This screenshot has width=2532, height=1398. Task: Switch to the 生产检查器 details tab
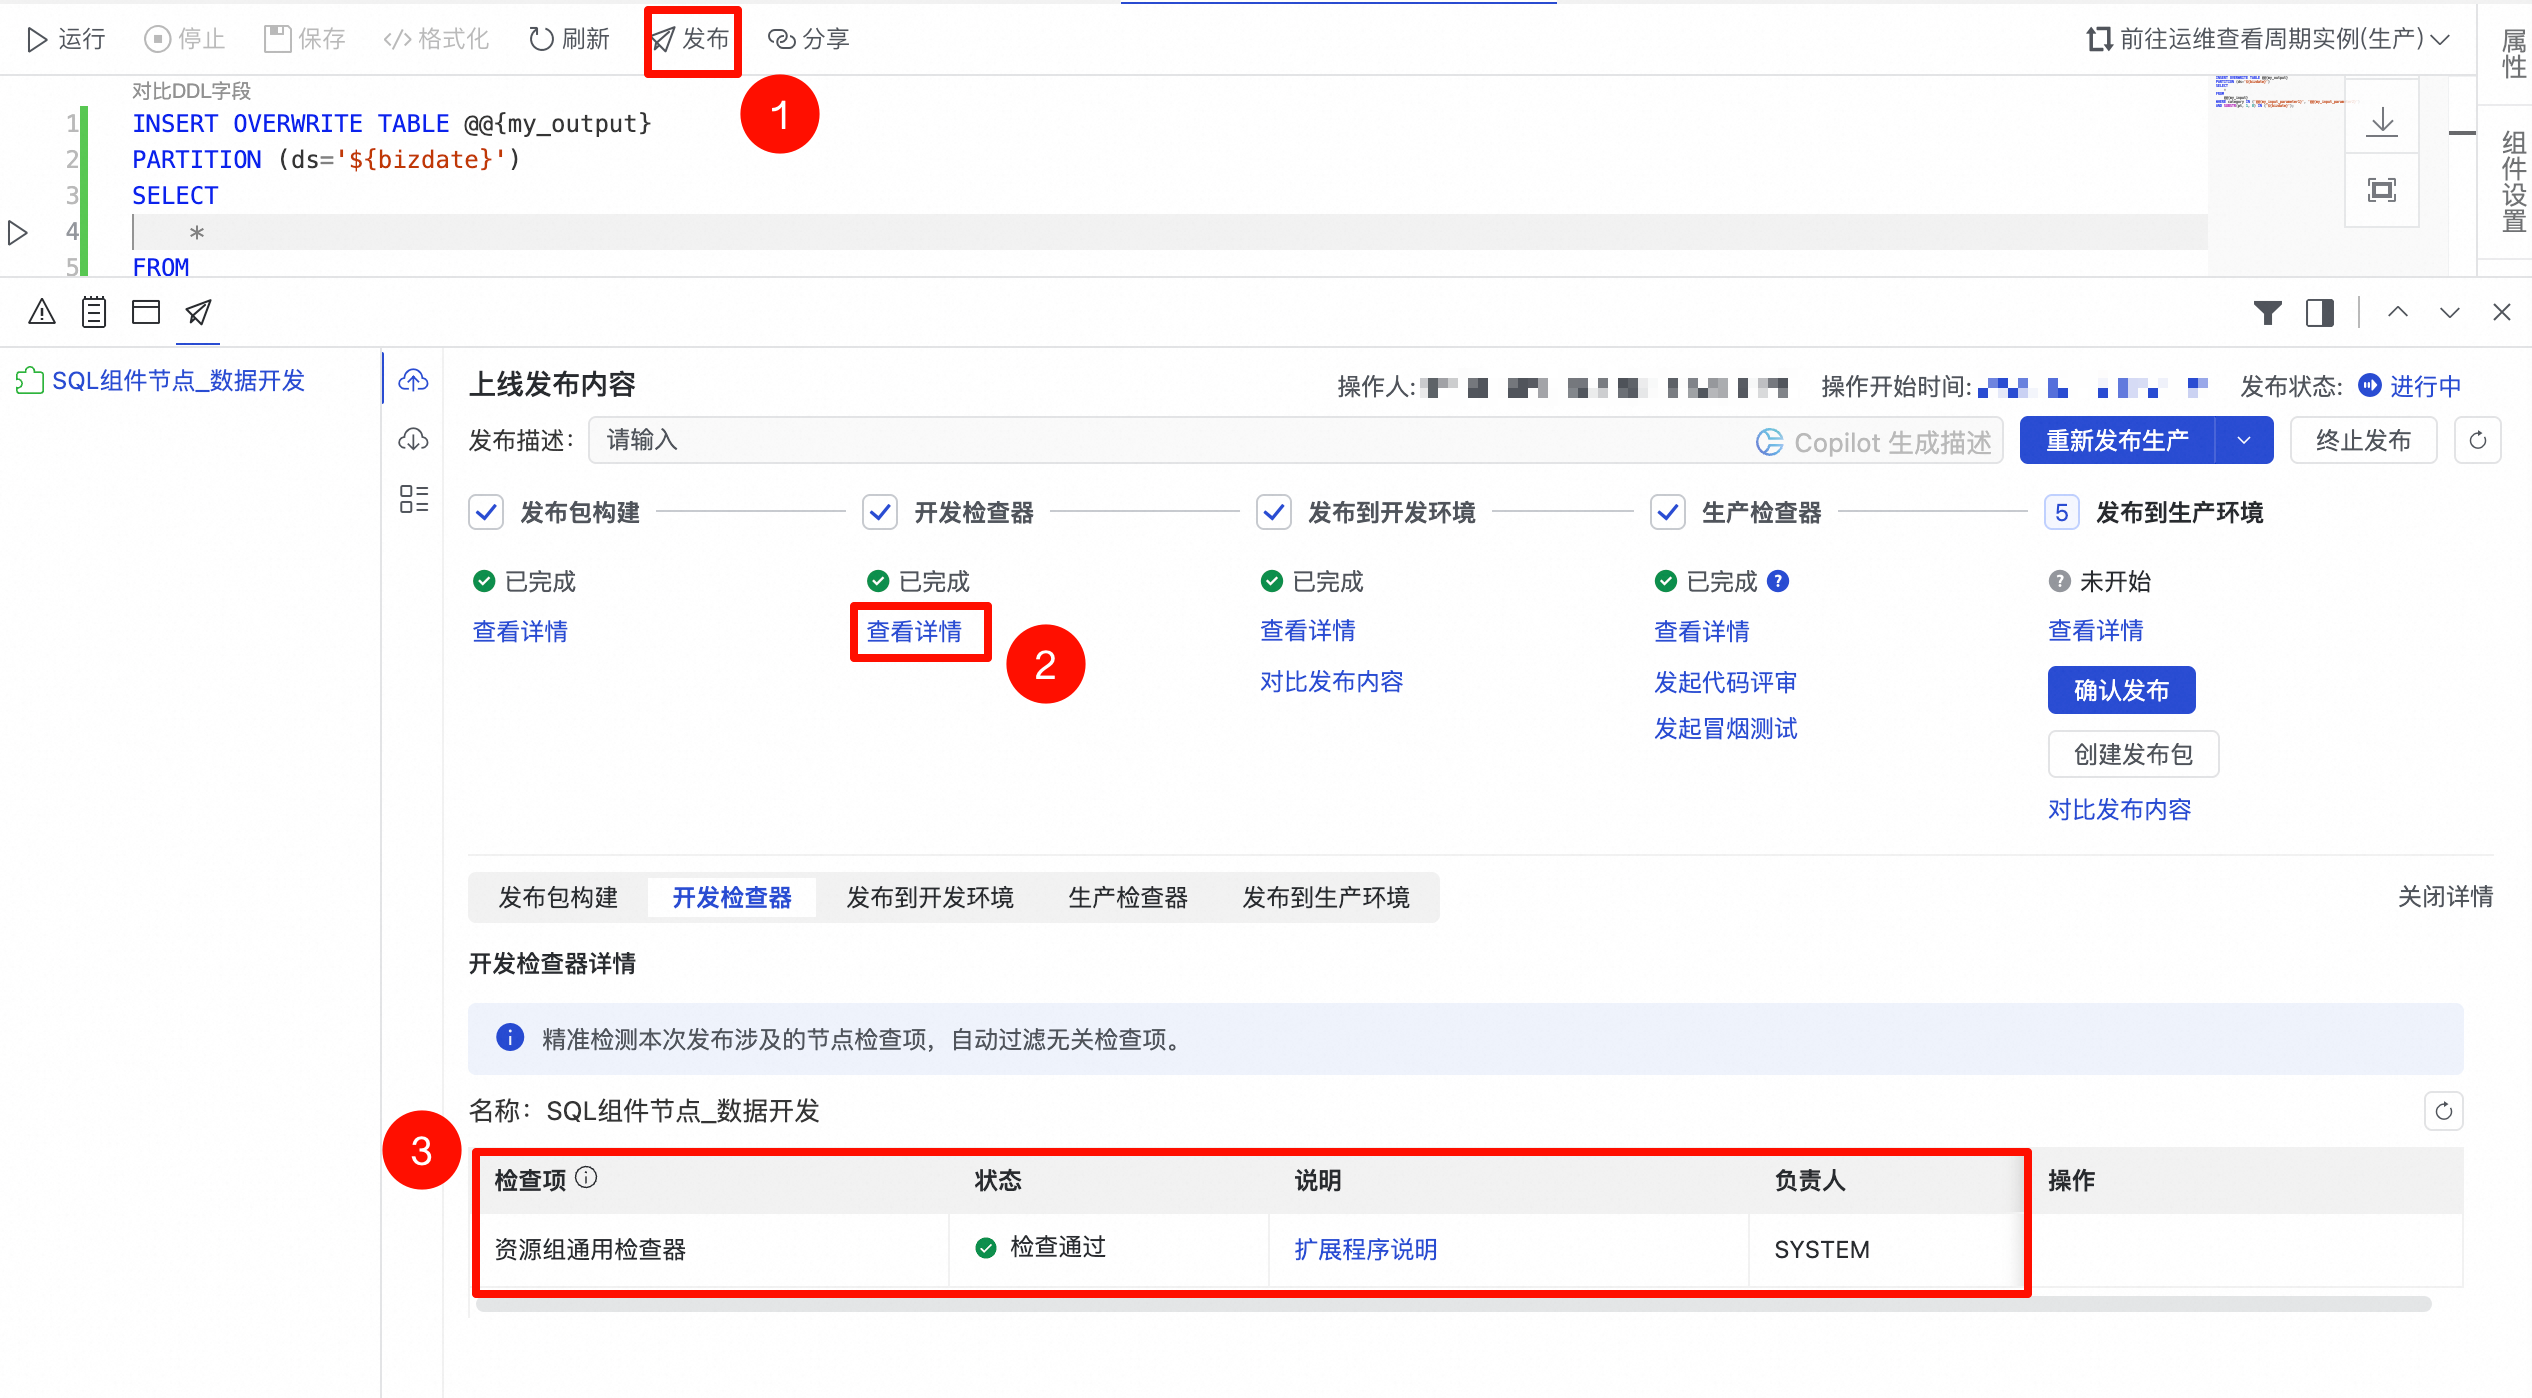[1127, 897]
